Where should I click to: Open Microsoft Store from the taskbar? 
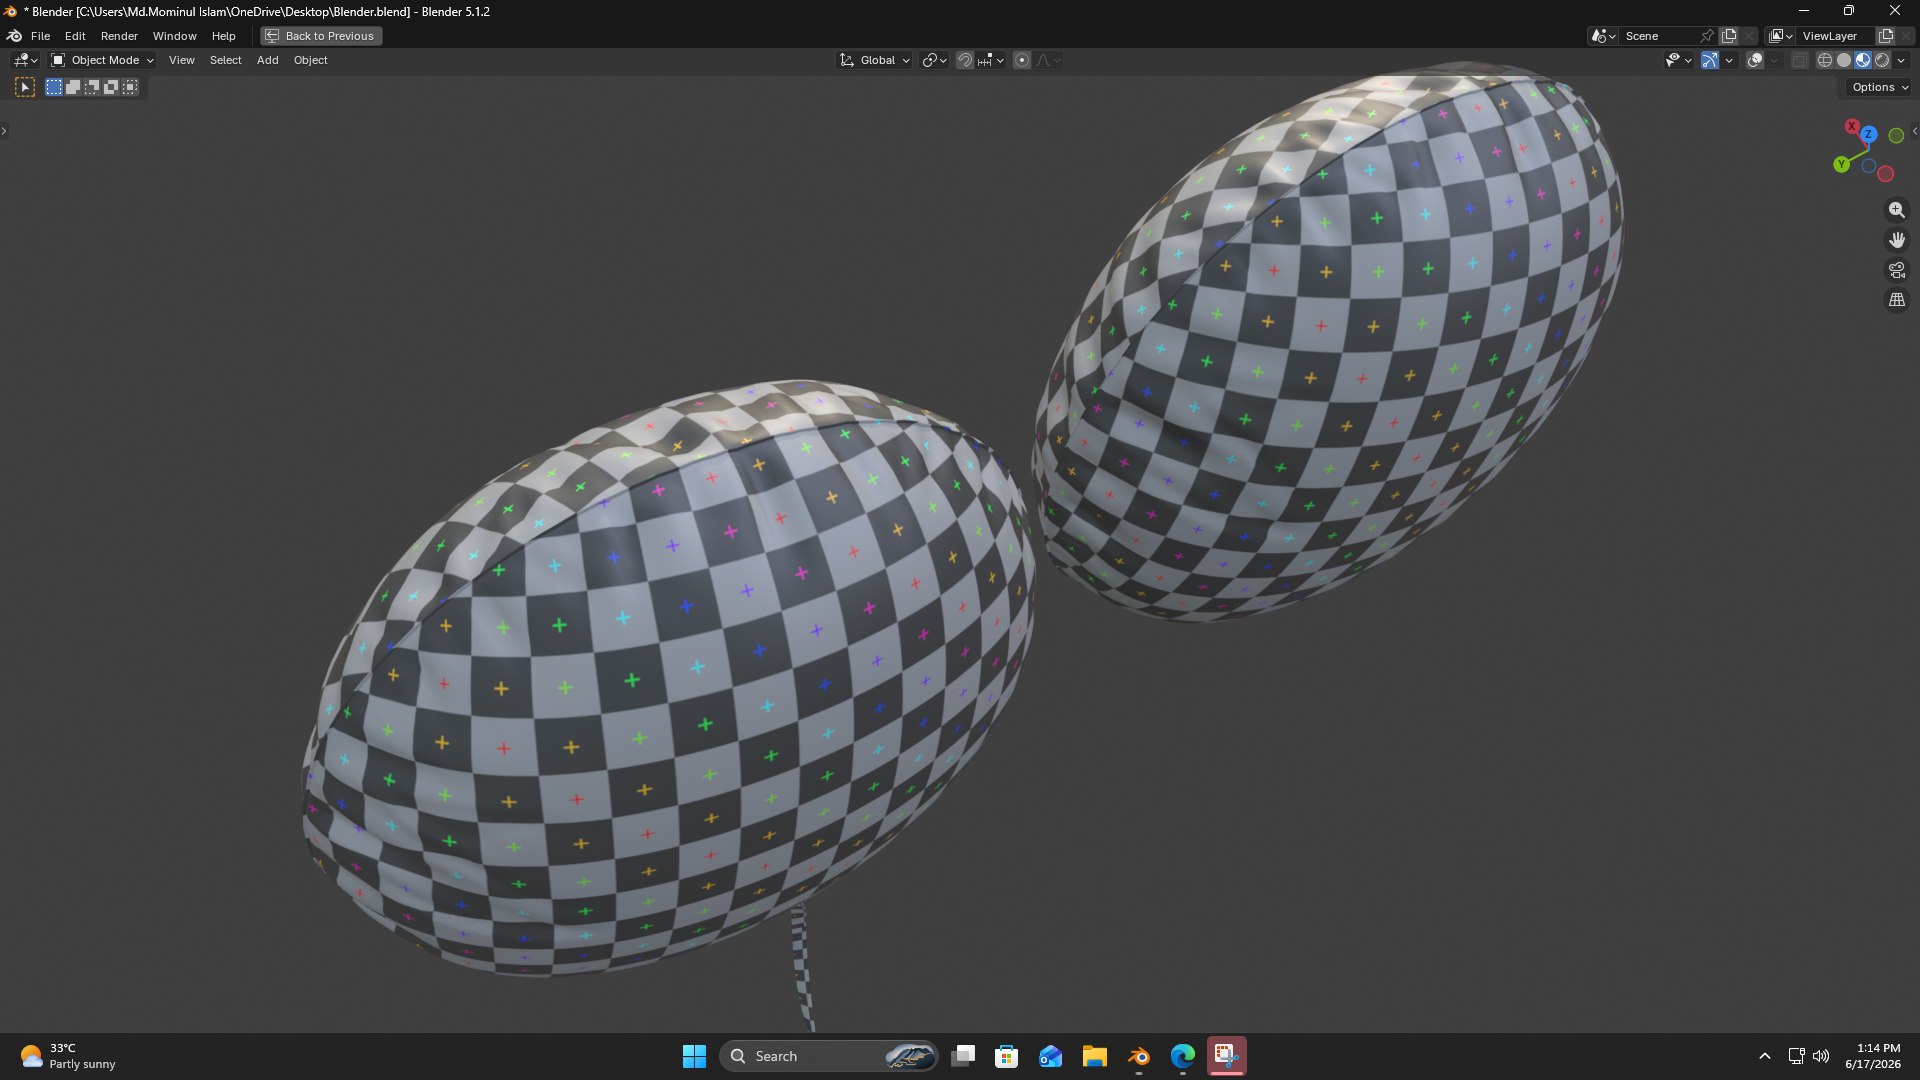point(1007,1056)
